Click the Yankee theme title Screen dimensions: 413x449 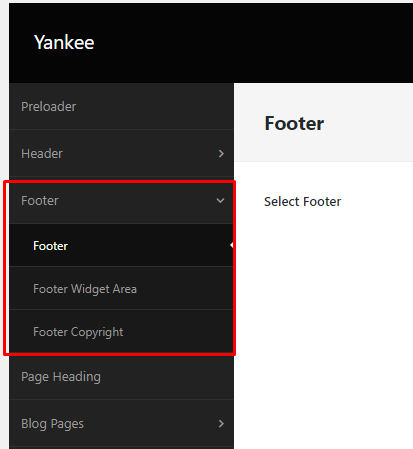pyautogui.click(x=64, y=42)
